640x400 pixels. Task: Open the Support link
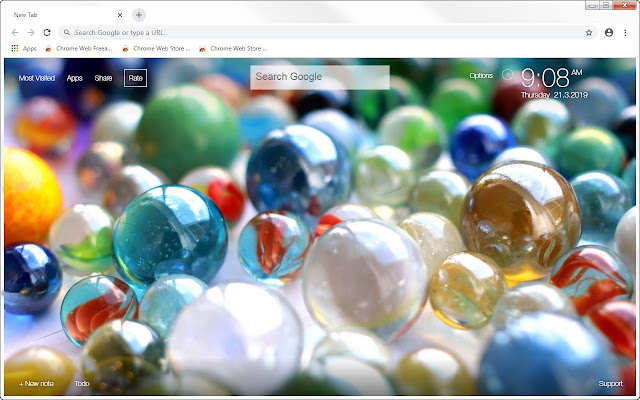[x=610, y=383]
